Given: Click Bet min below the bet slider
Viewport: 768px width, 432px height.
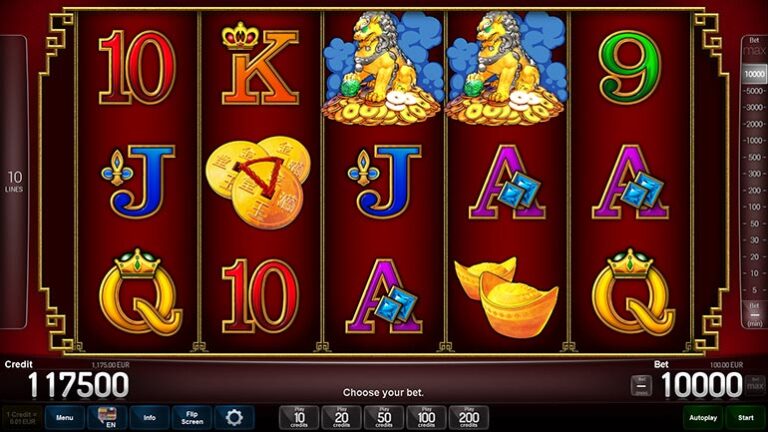Looking at the screenshot, I should (755, 314).
